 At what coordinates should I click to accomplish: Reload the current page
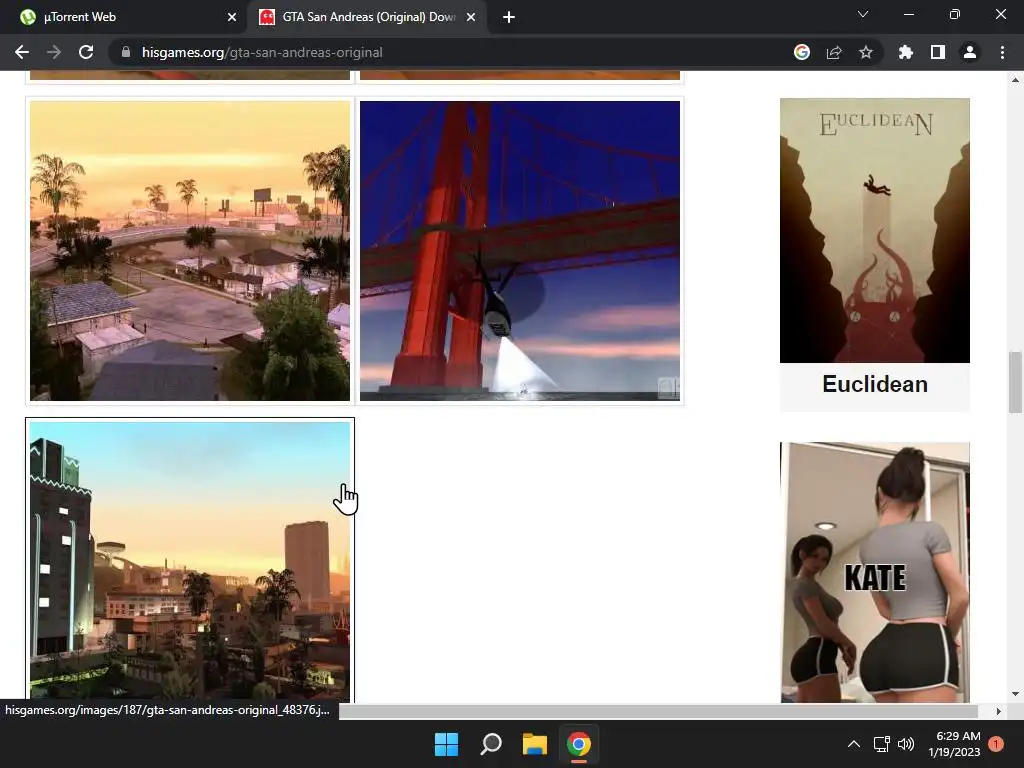pos(86,52)
